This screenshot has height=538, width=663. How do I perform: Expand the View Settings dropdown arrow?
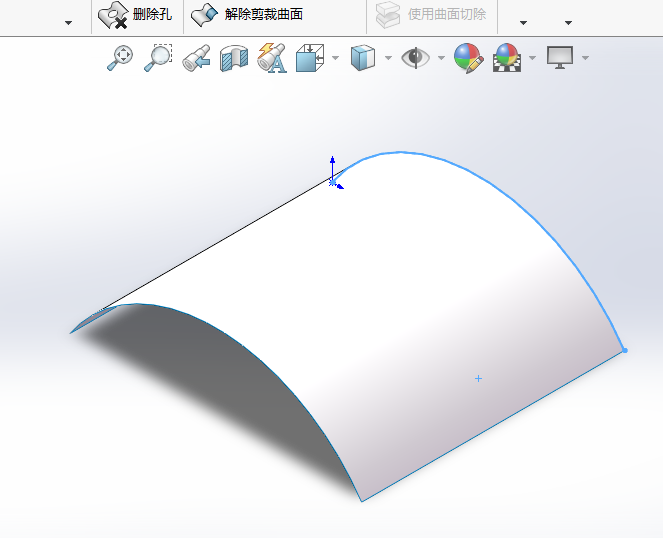tap(585, 58)
